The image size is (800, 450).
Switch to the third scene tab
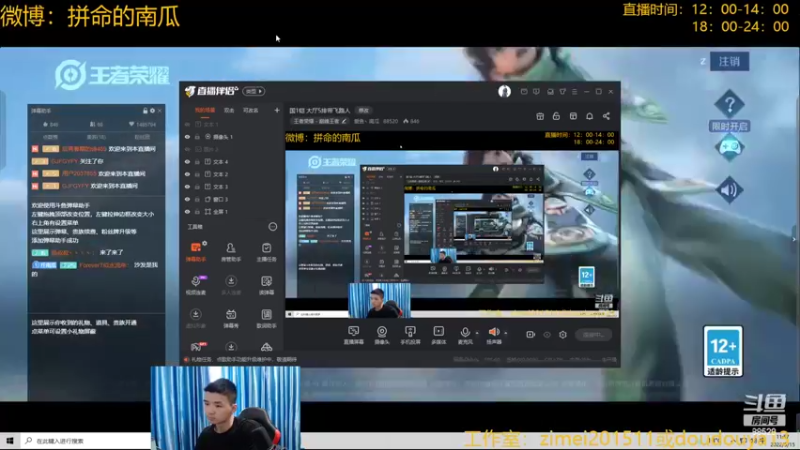[x=251, y=110]
